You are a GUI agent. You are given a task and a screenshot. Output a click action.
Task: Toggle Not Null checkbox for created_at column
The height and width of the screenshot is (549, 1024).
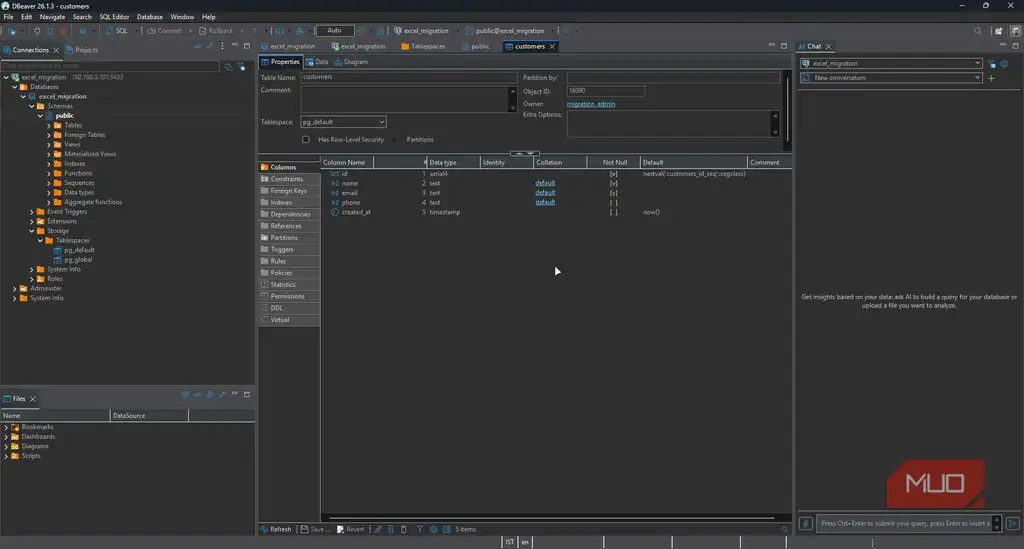tap(613, 212)
